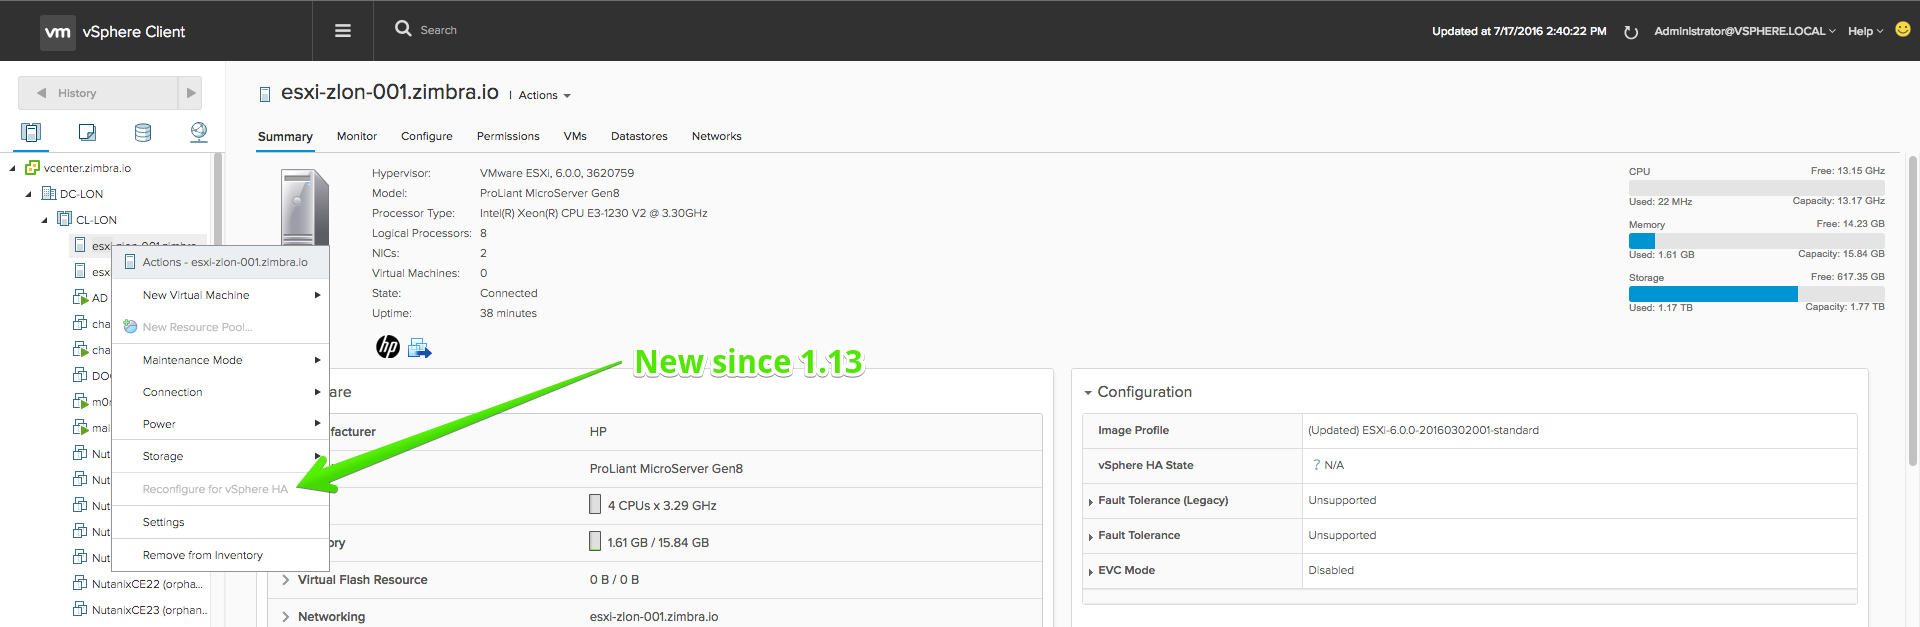Click the CPU usage bar
This screenshot has width=1920, height=627.
point(1756,188)
